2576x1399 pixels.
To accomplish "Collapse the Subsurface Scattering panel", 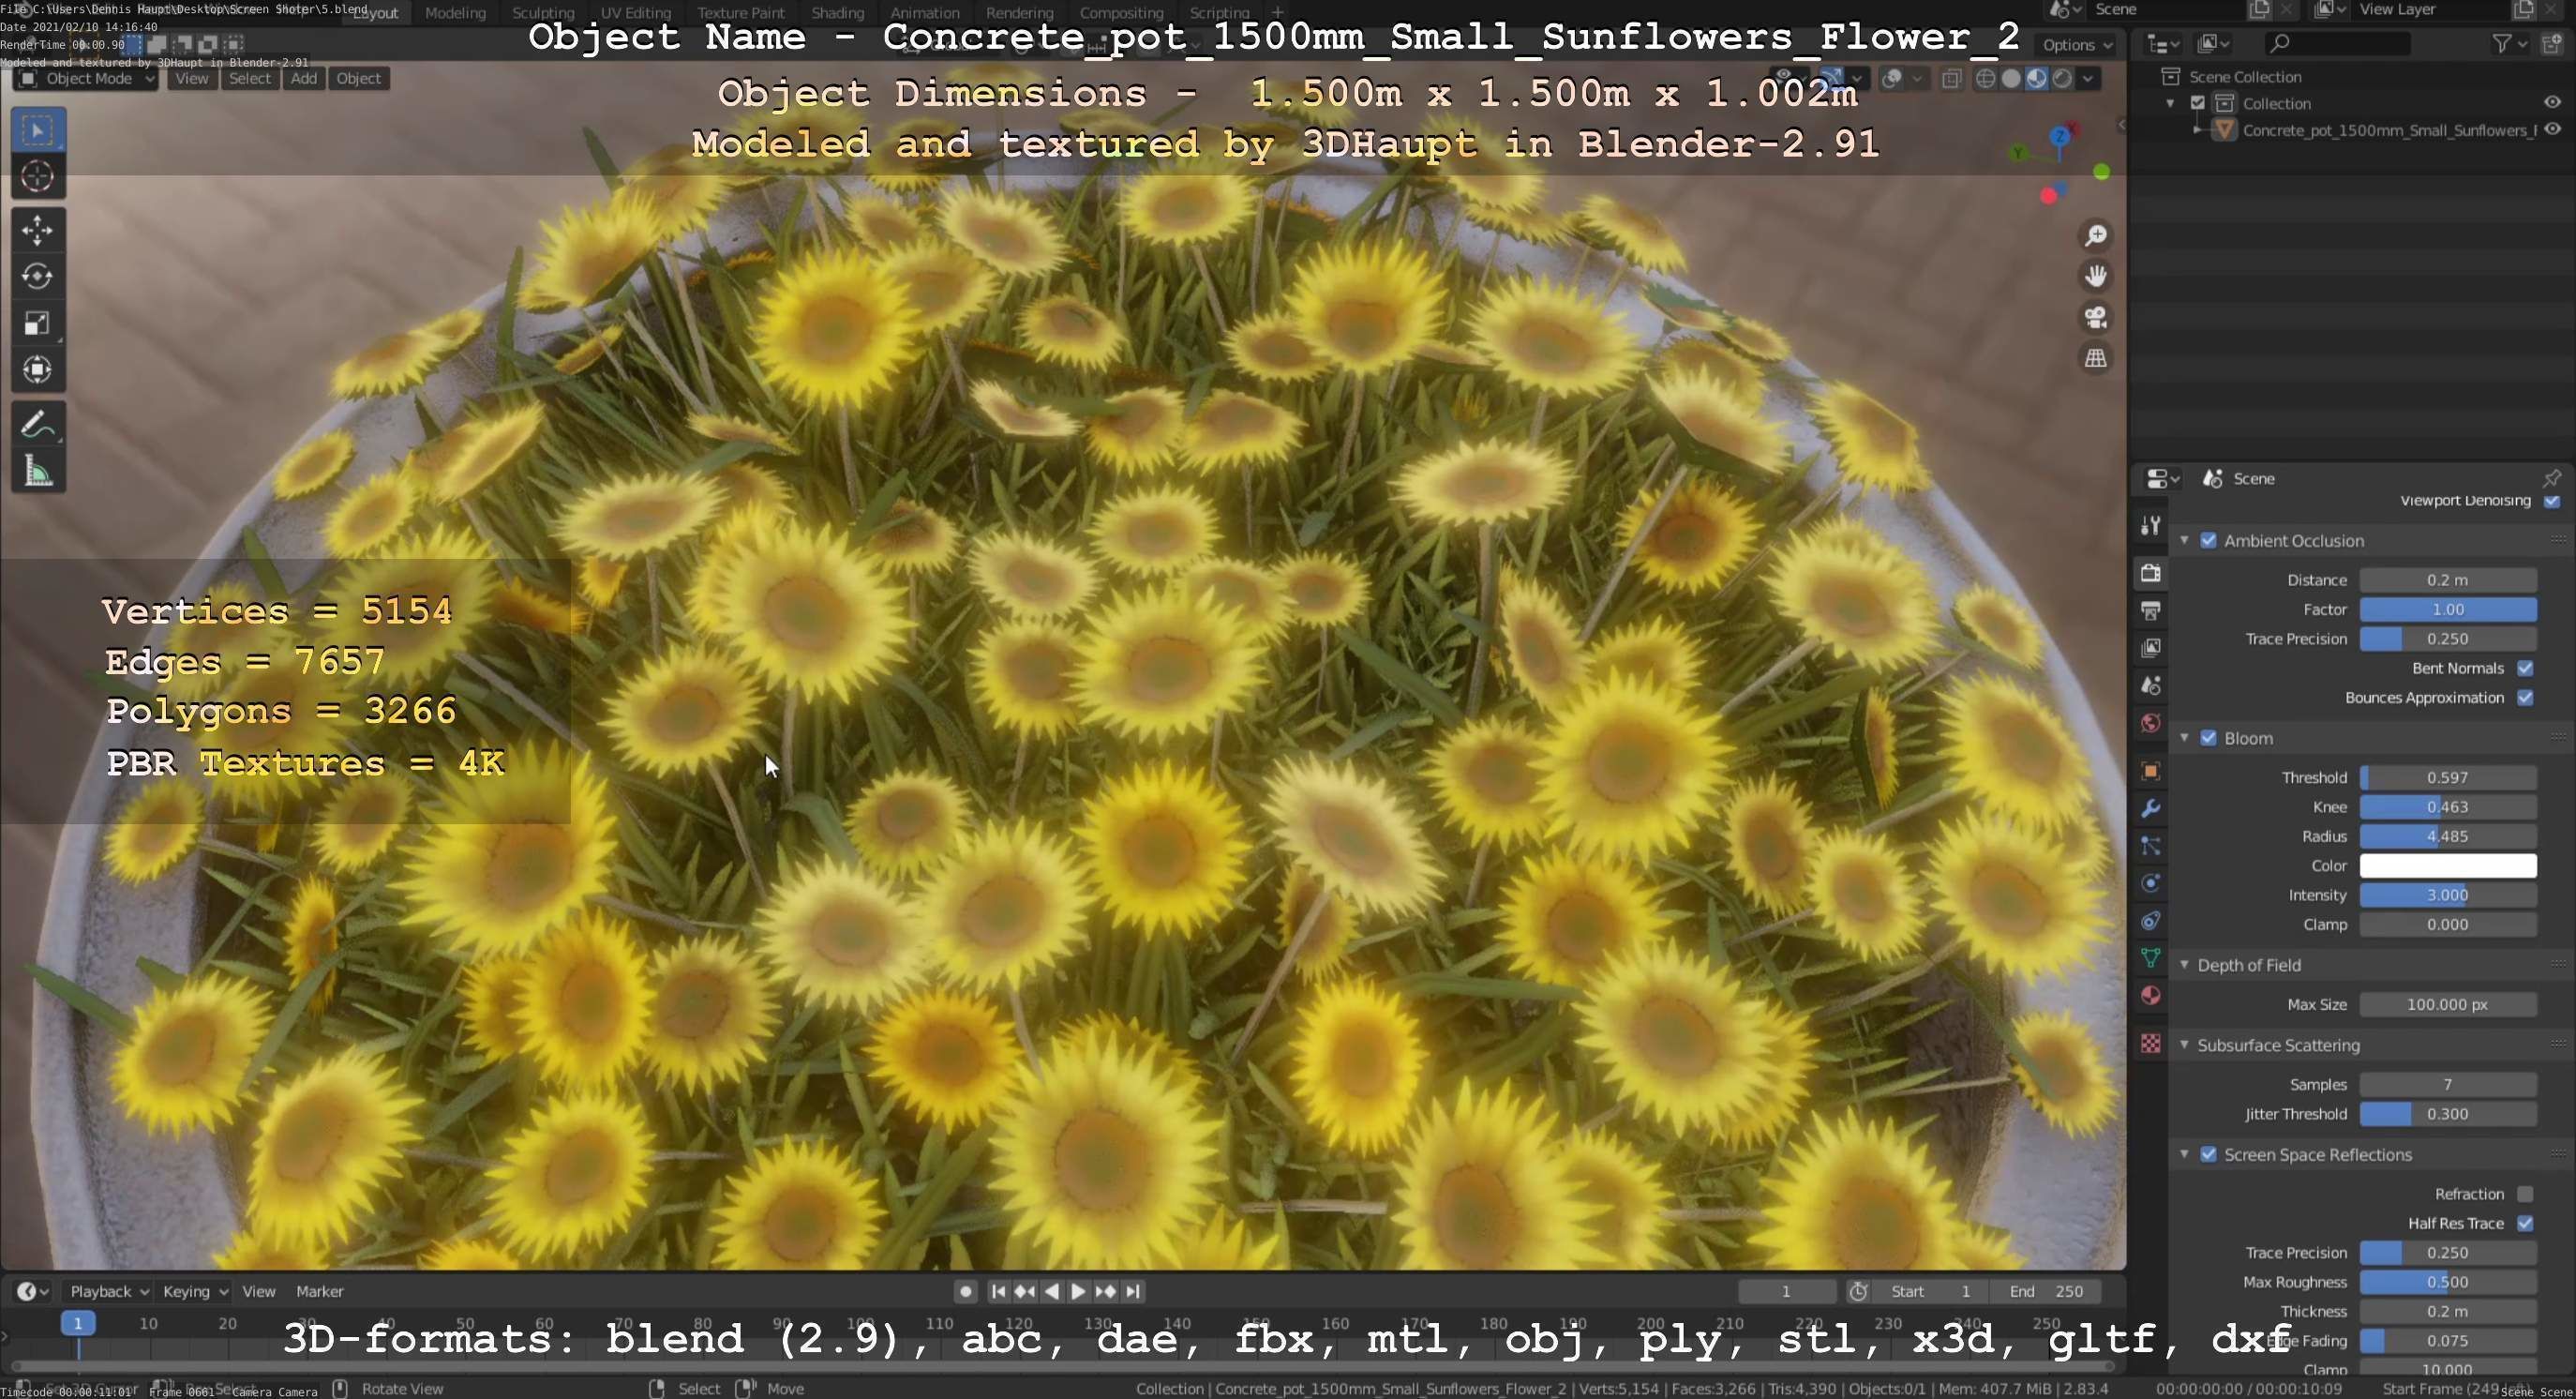I will tap(2184, 1045).
